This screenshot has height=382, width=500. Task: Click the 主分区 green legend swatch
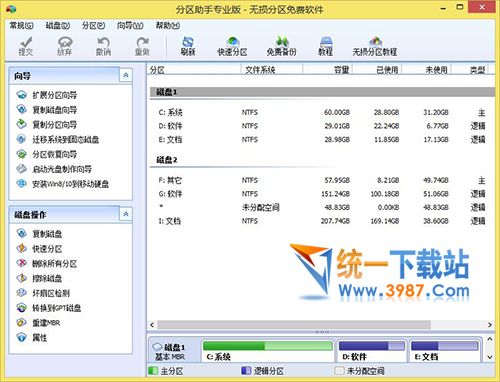[153, 371]
